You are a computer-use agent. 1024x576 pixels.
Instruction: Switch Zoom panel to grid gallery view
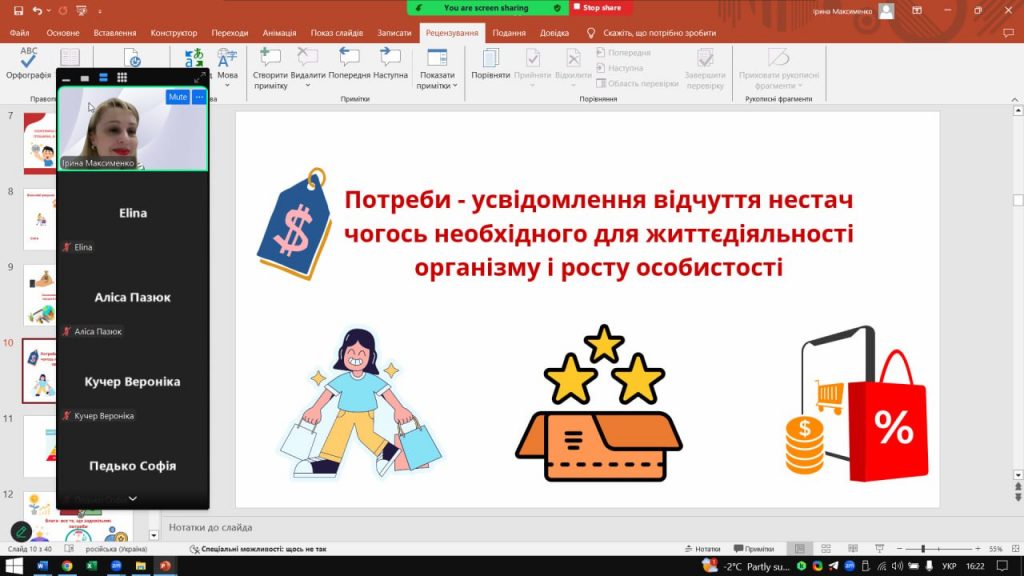(x=122, y=77)
